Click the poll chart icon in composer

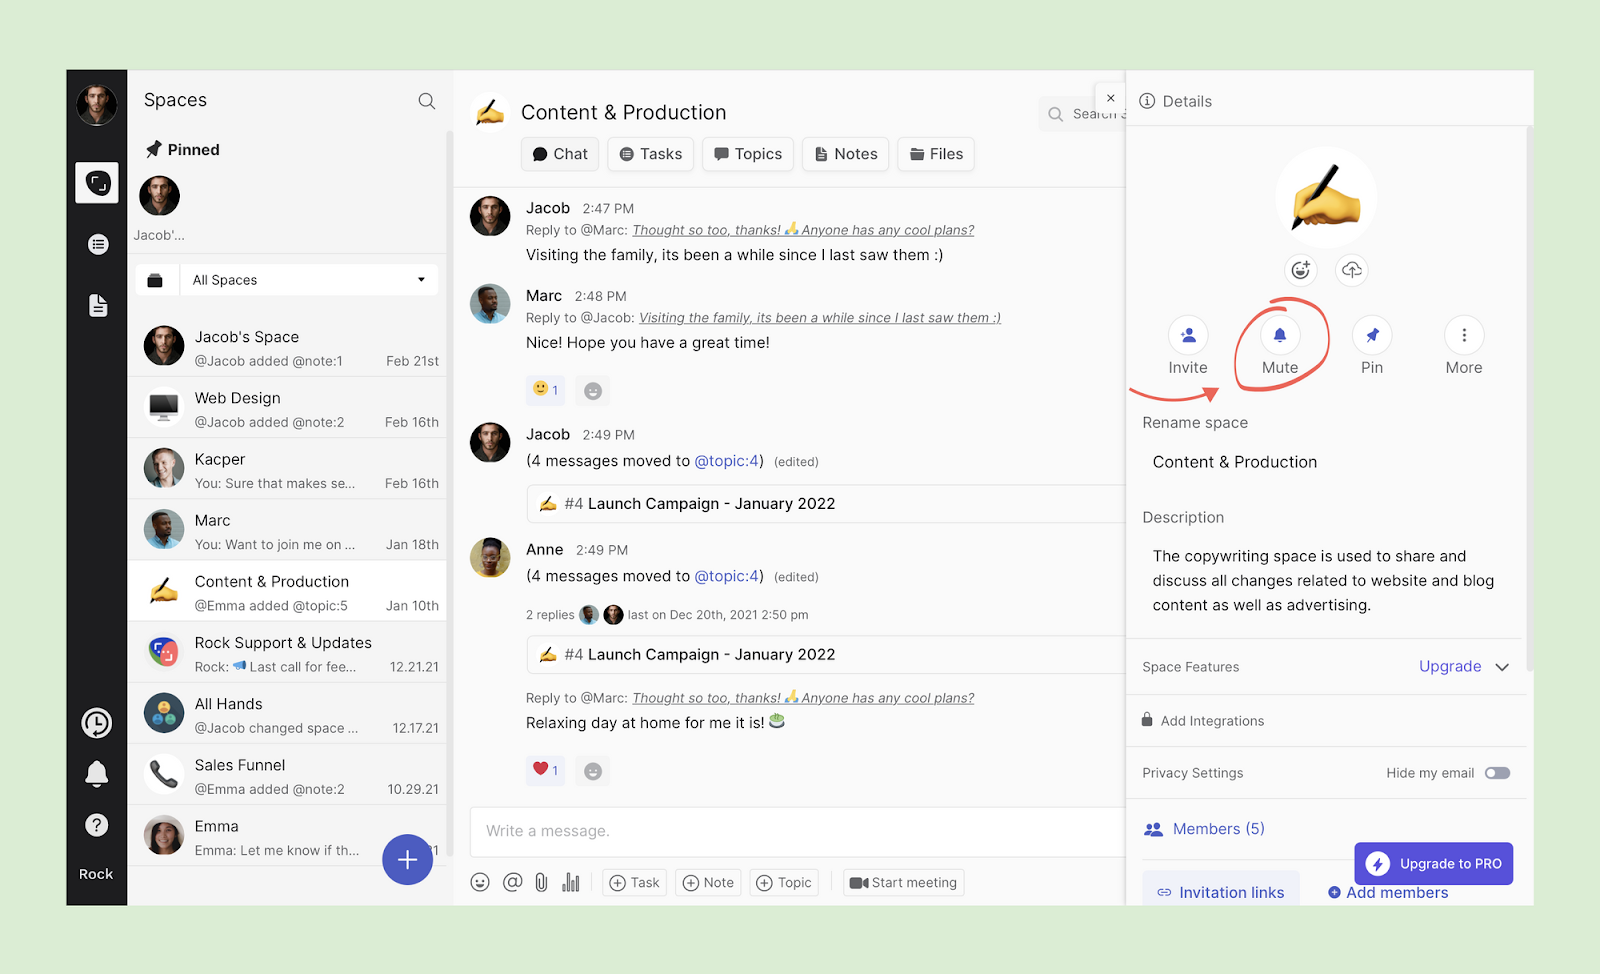571,882
